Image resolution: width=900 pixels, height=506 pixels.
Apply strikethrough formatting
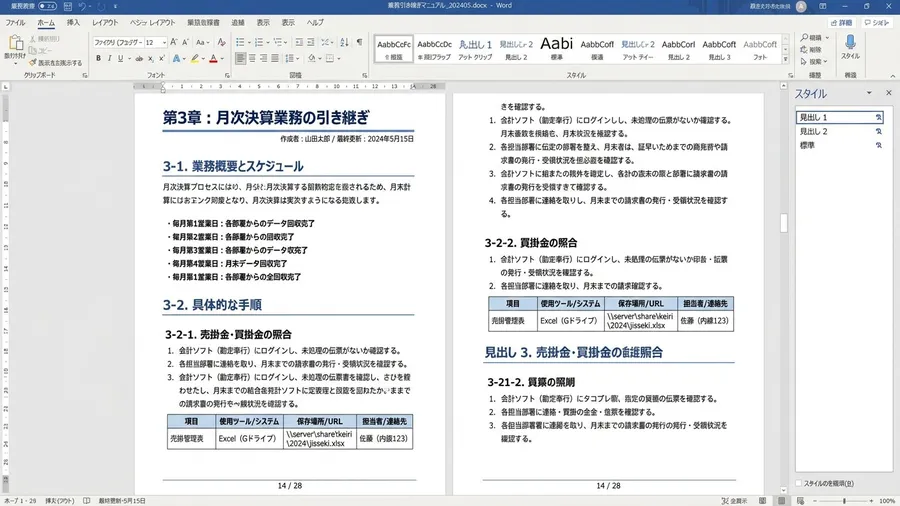click(x=139, y=59)
